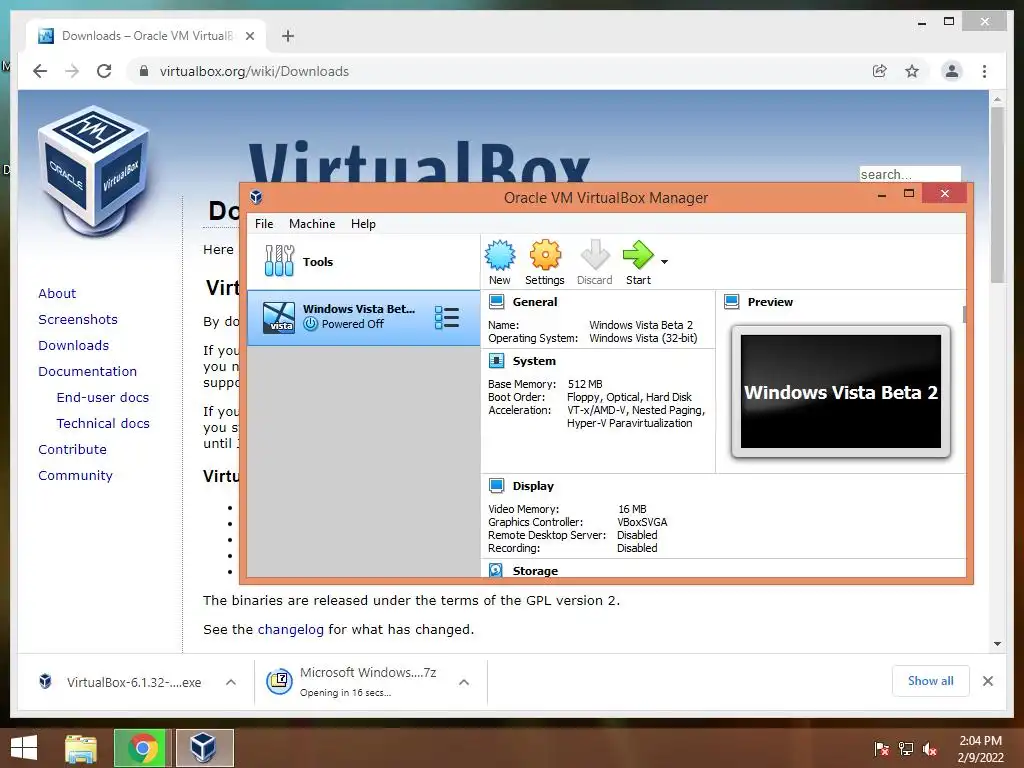Click the VirtualBox cube logo on the webpage
This screenshot has width=1024, height=768.
click(94, 170)
